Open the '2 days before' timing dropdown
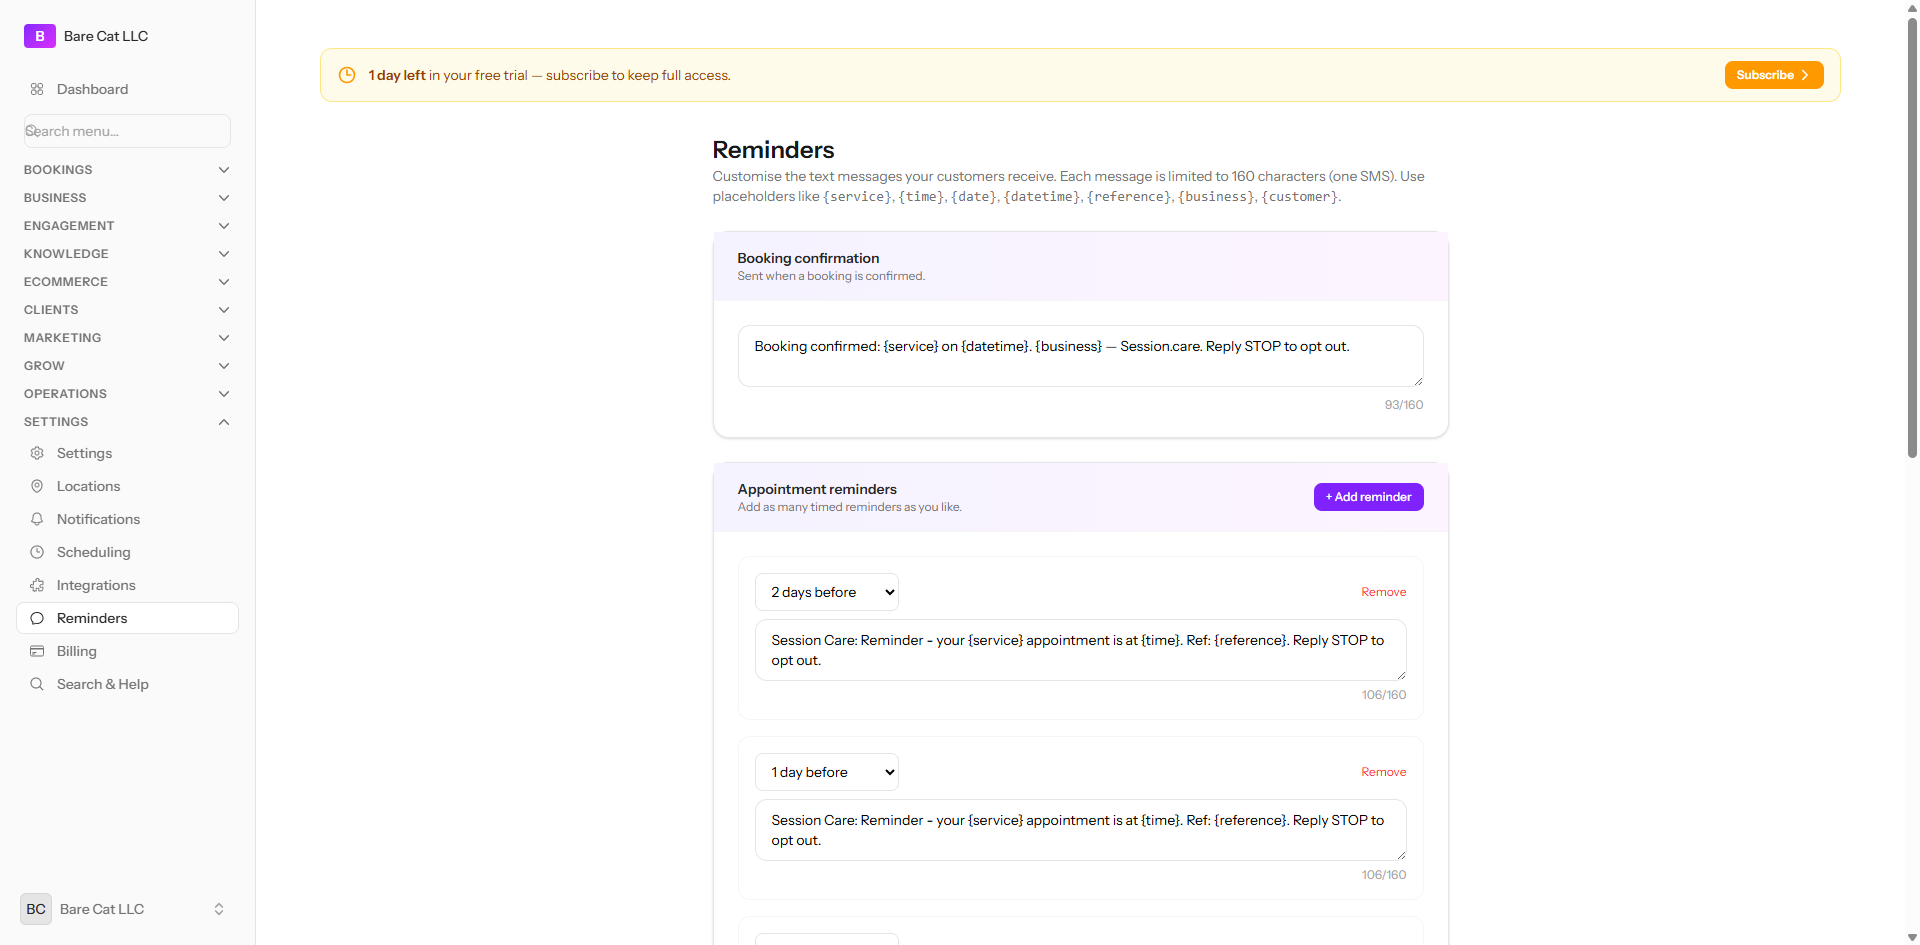Viewport: 1920px width, 945px height. pos(826,592)
